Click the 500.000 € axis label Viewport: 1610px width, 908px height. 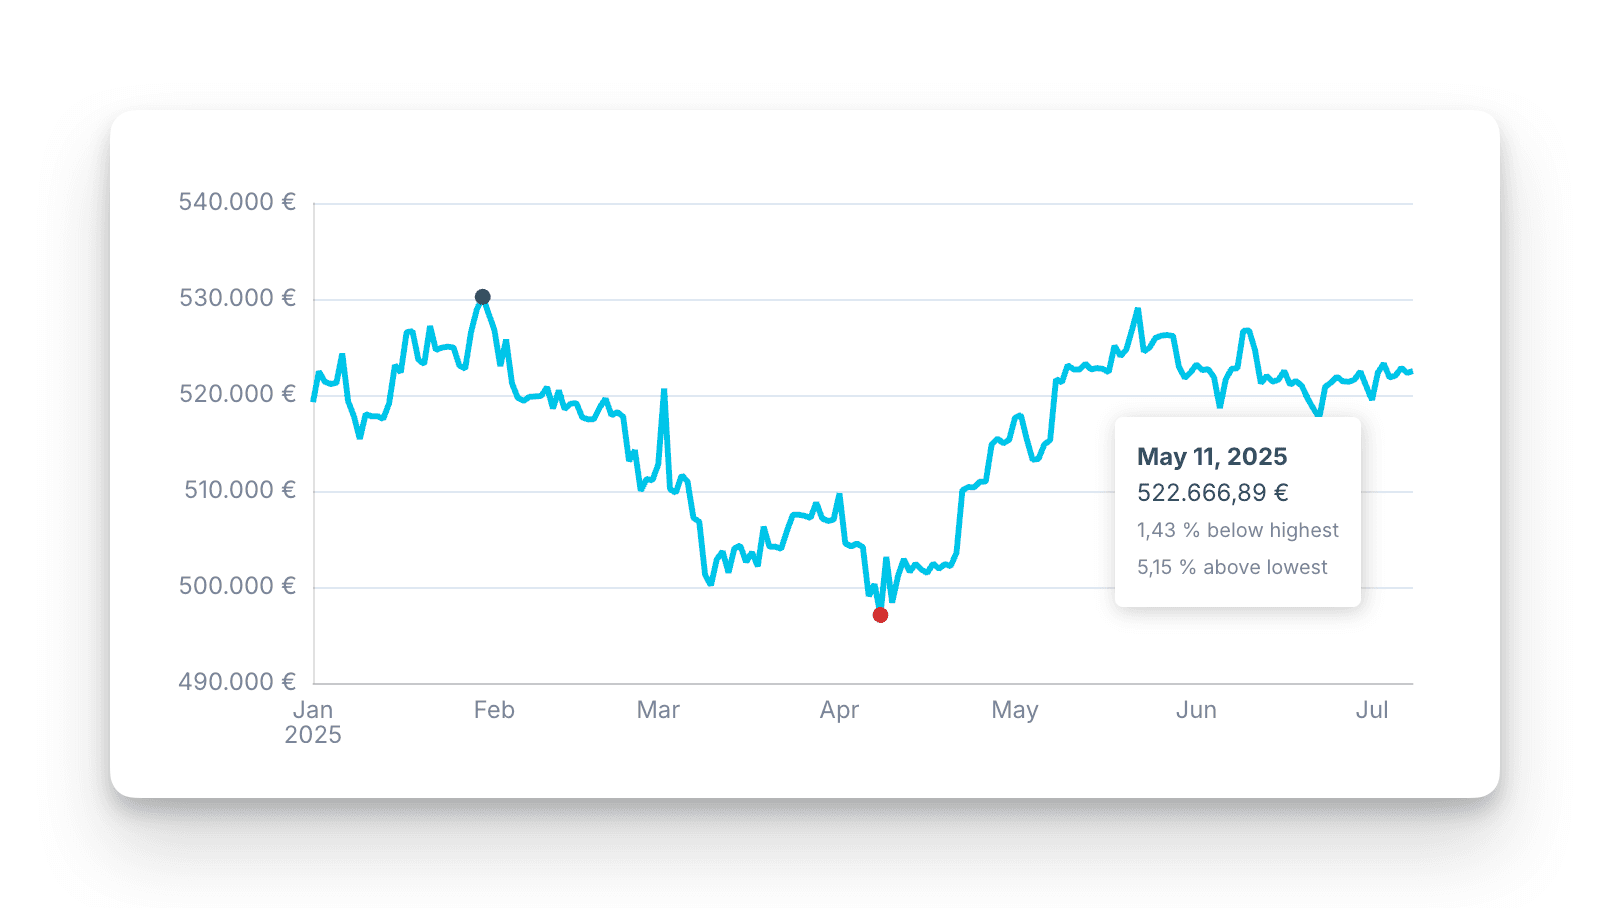tap(237, 586)
